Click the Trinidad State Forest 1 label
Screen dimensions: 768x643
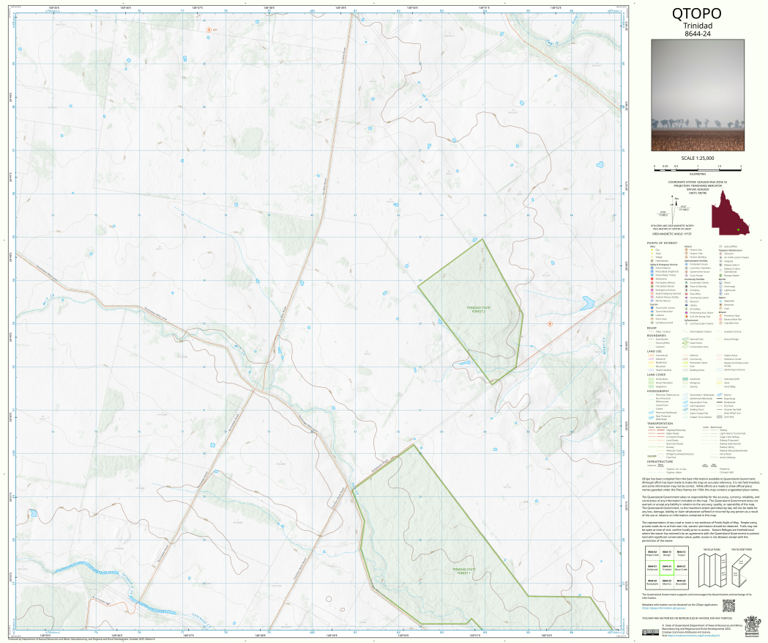coord(463,571)
